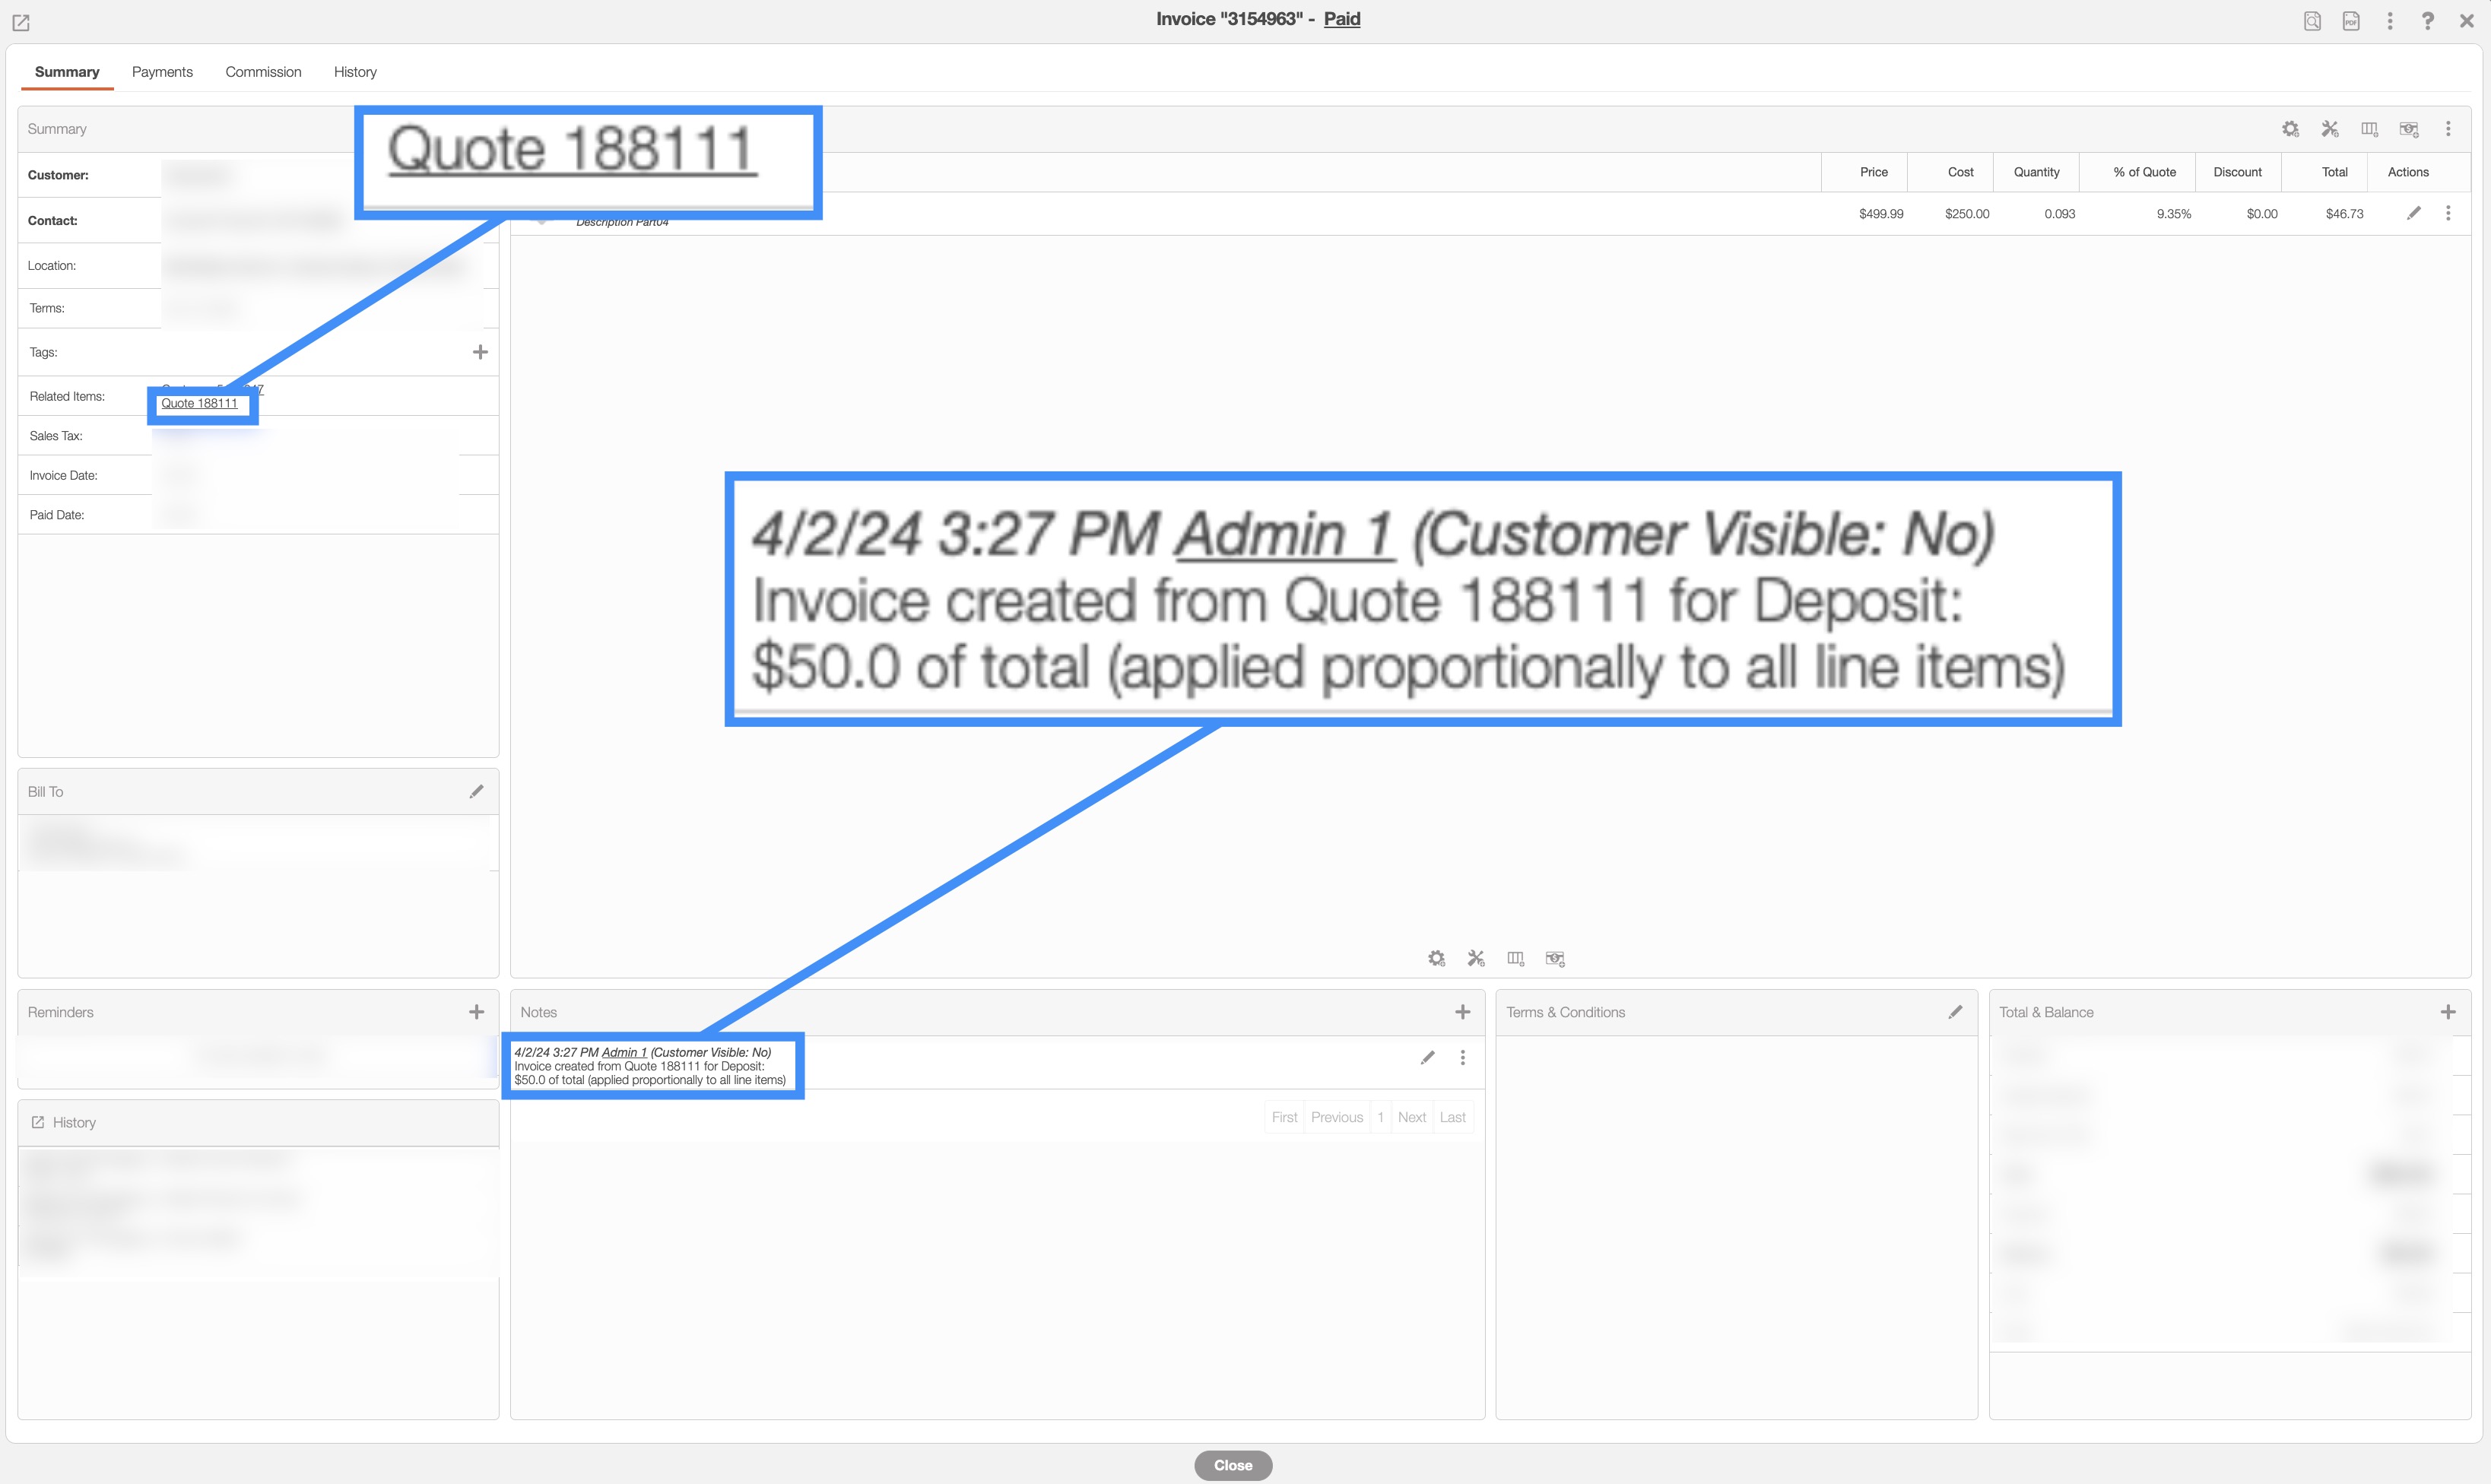Image resolution: width=2491 pixels, height=1484 pixels.
Task: Go to the Next notes page
Action: point(1411,1118)
